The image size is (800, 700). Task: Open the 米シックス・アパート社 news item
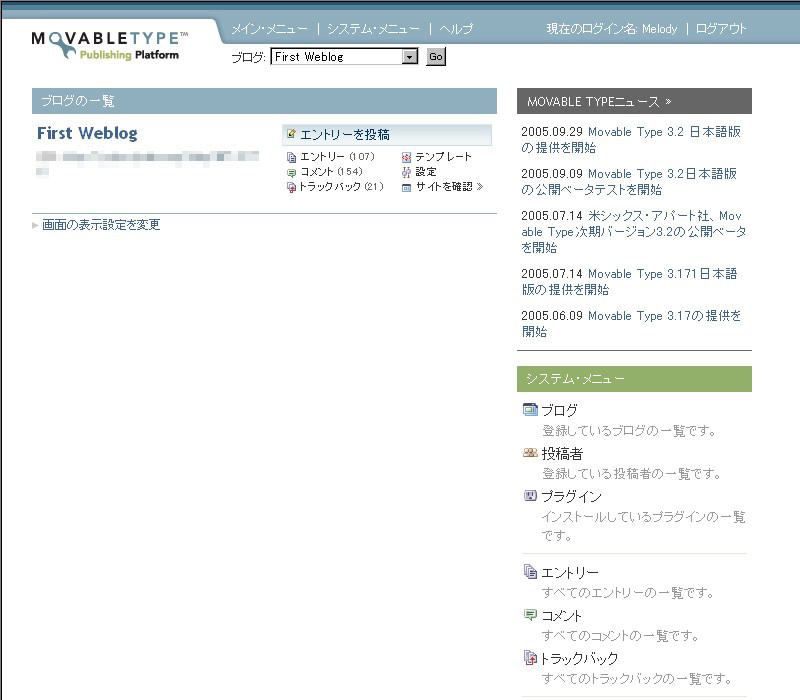[x=634, y=232]
